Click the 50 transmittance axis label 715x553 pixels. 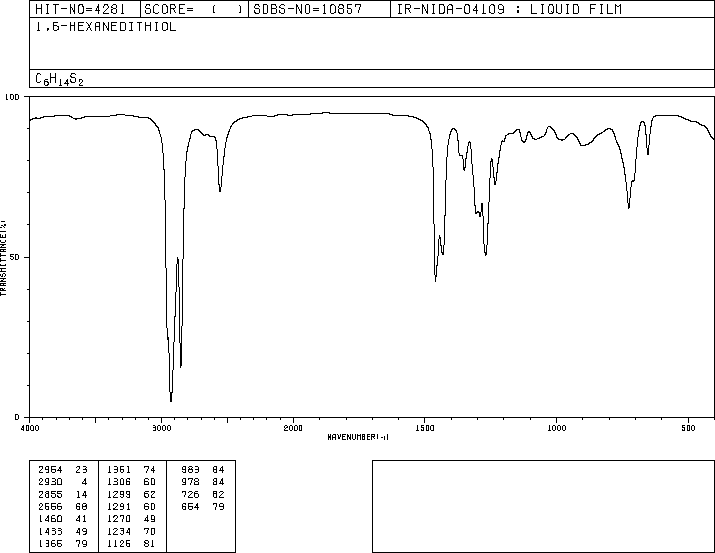click(15, 257)
